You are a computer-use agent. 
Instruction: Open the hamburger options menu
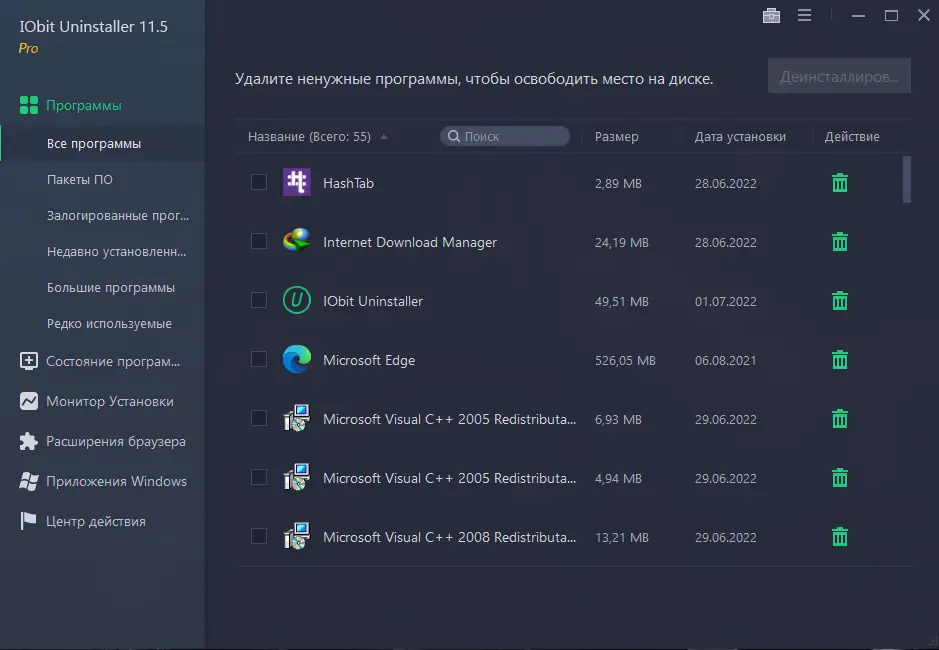[x=805, y=15]
